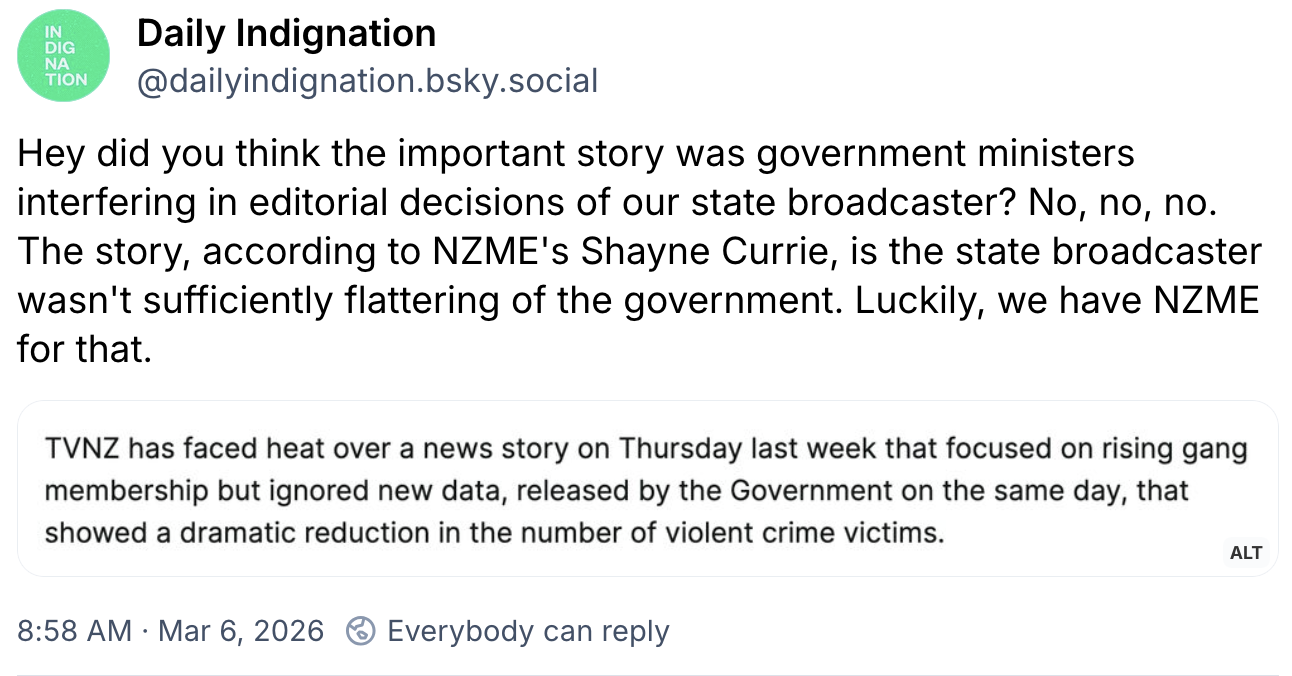Open the ALT badge on the image

point(1246,552)
